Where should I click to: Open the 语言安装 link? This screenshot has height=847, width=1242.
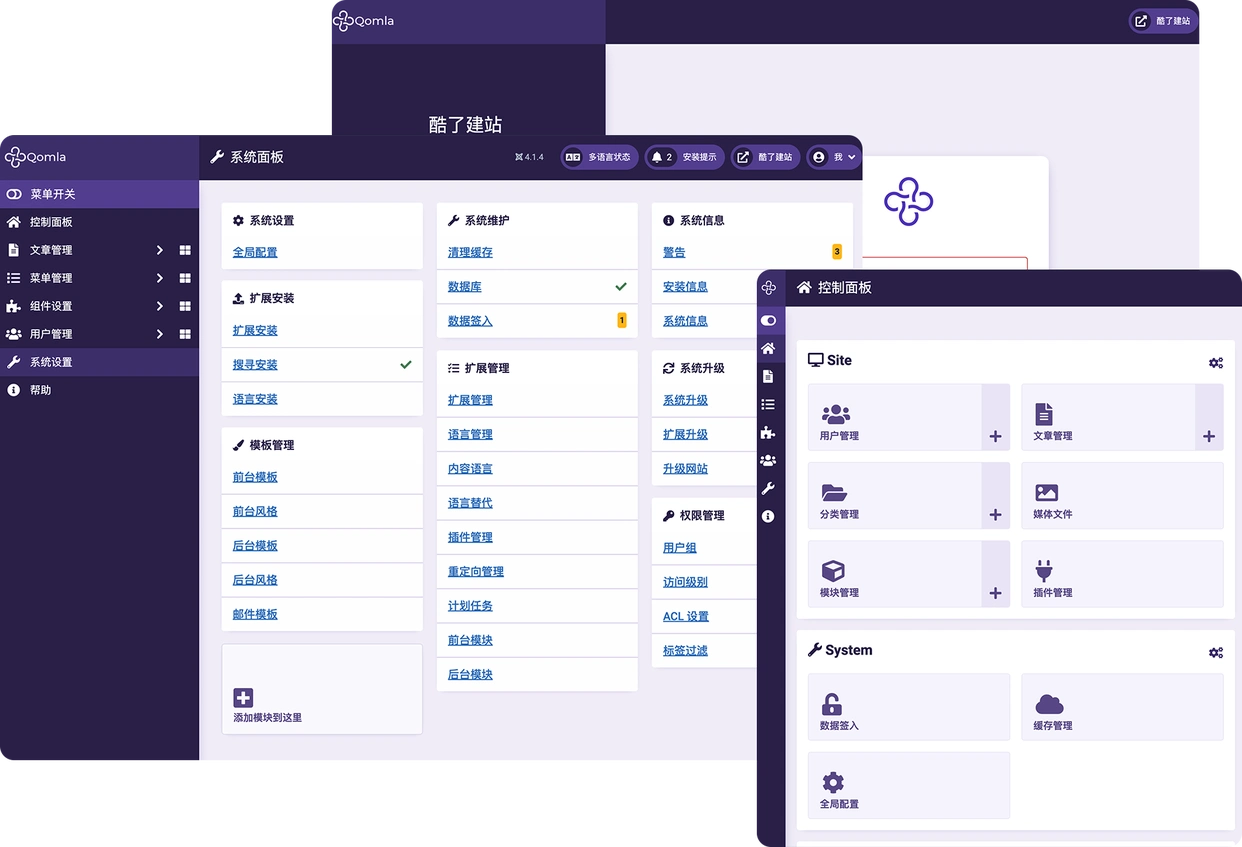(255, 399)
